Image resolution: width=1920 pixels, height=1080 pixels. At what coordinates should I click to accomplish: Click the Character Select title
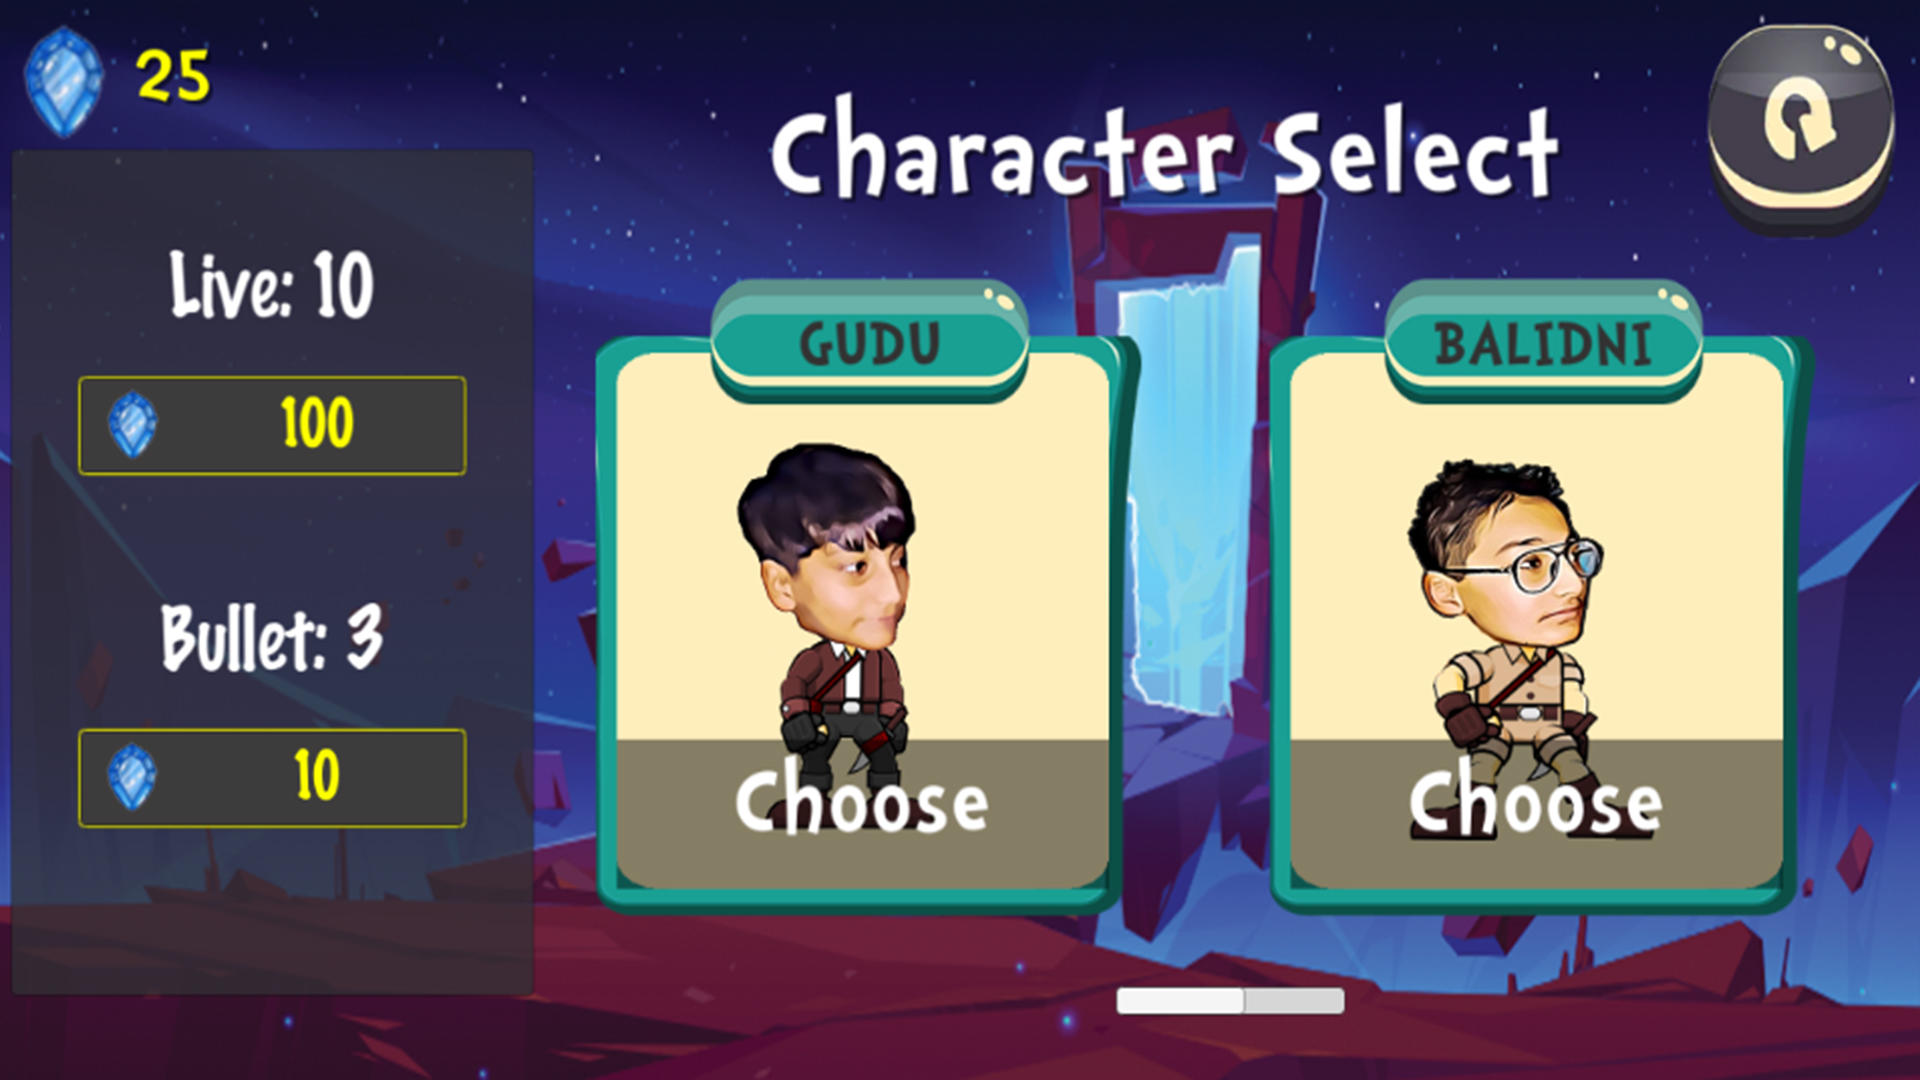[x=1164, y=150]
